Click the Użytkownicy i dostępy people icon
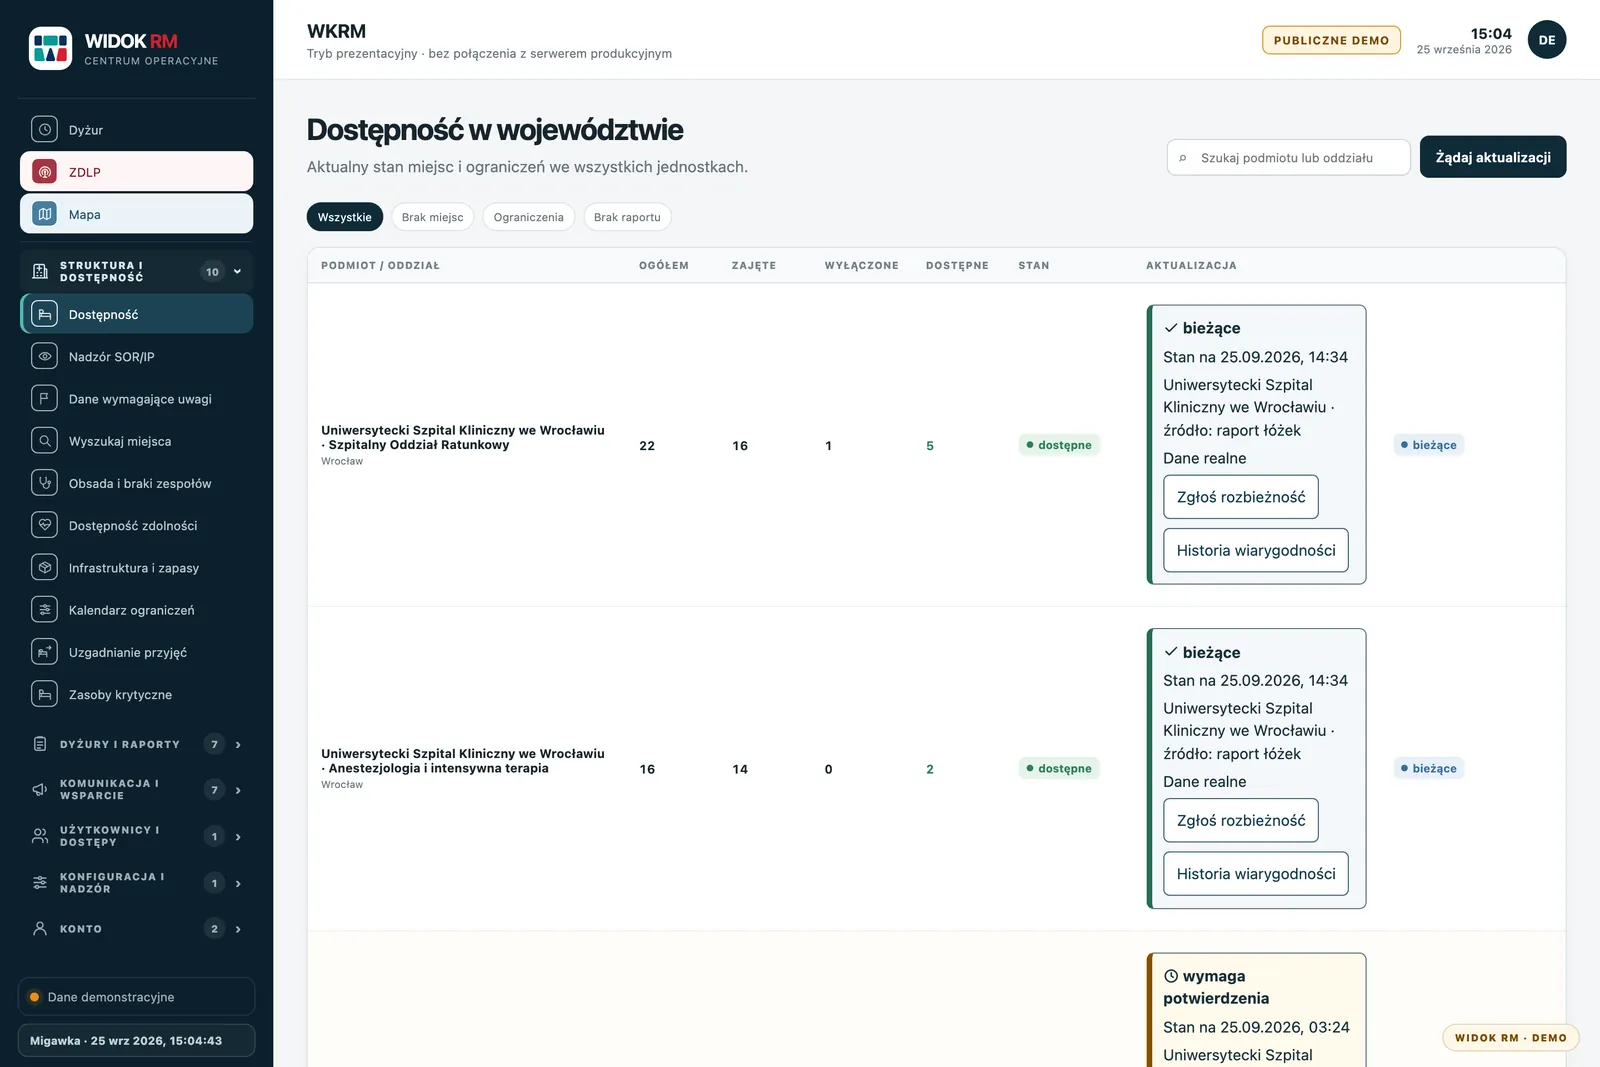Screen dimensions: 1600x1067 pyautogui.click(x=40, y=836)
